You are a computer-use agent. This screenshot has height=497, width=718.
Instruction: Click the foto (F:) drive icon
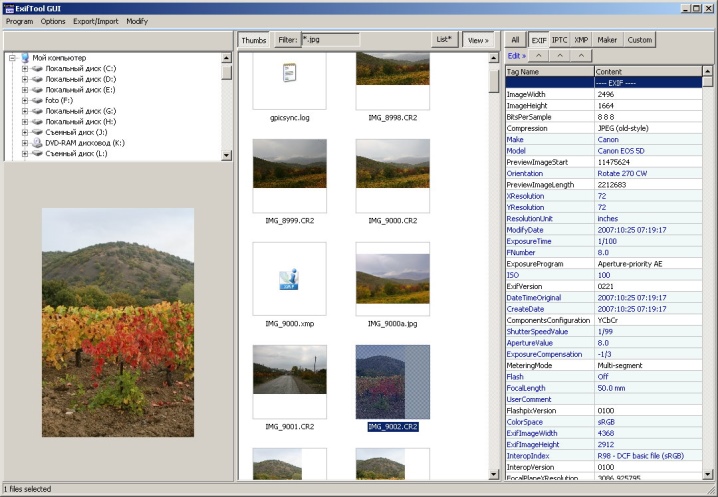[x=37, y=100]
